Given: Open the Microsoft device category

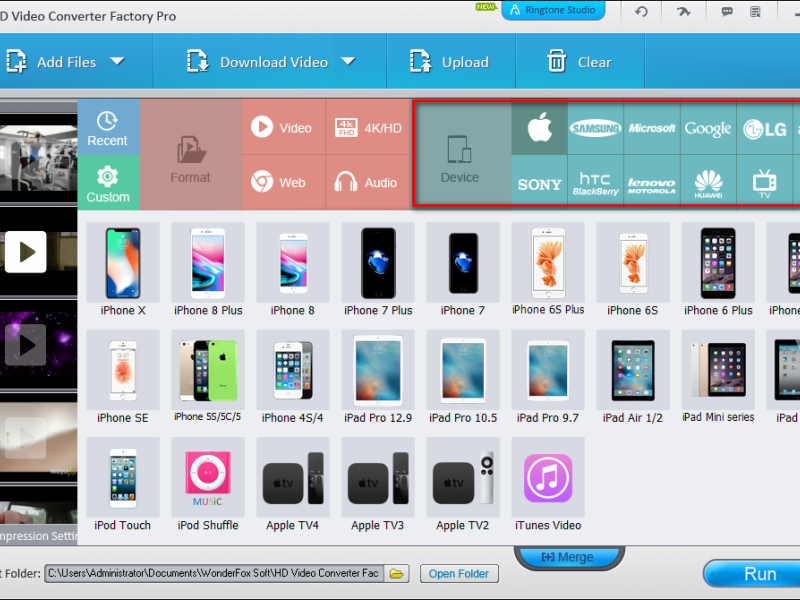Looking at the screenshot, I should coord(652,128).
